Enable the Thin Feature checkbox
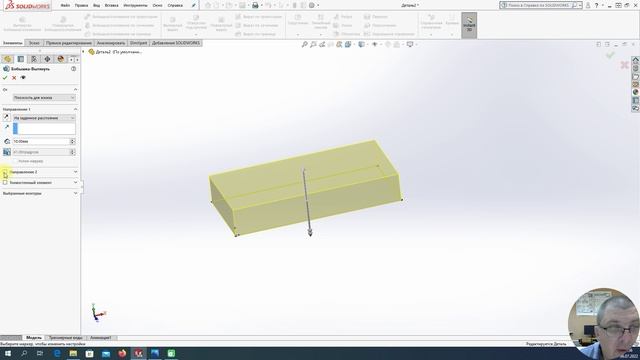Image resolution: width=640 pixels, height=360 pixels. tap(5, 182)
